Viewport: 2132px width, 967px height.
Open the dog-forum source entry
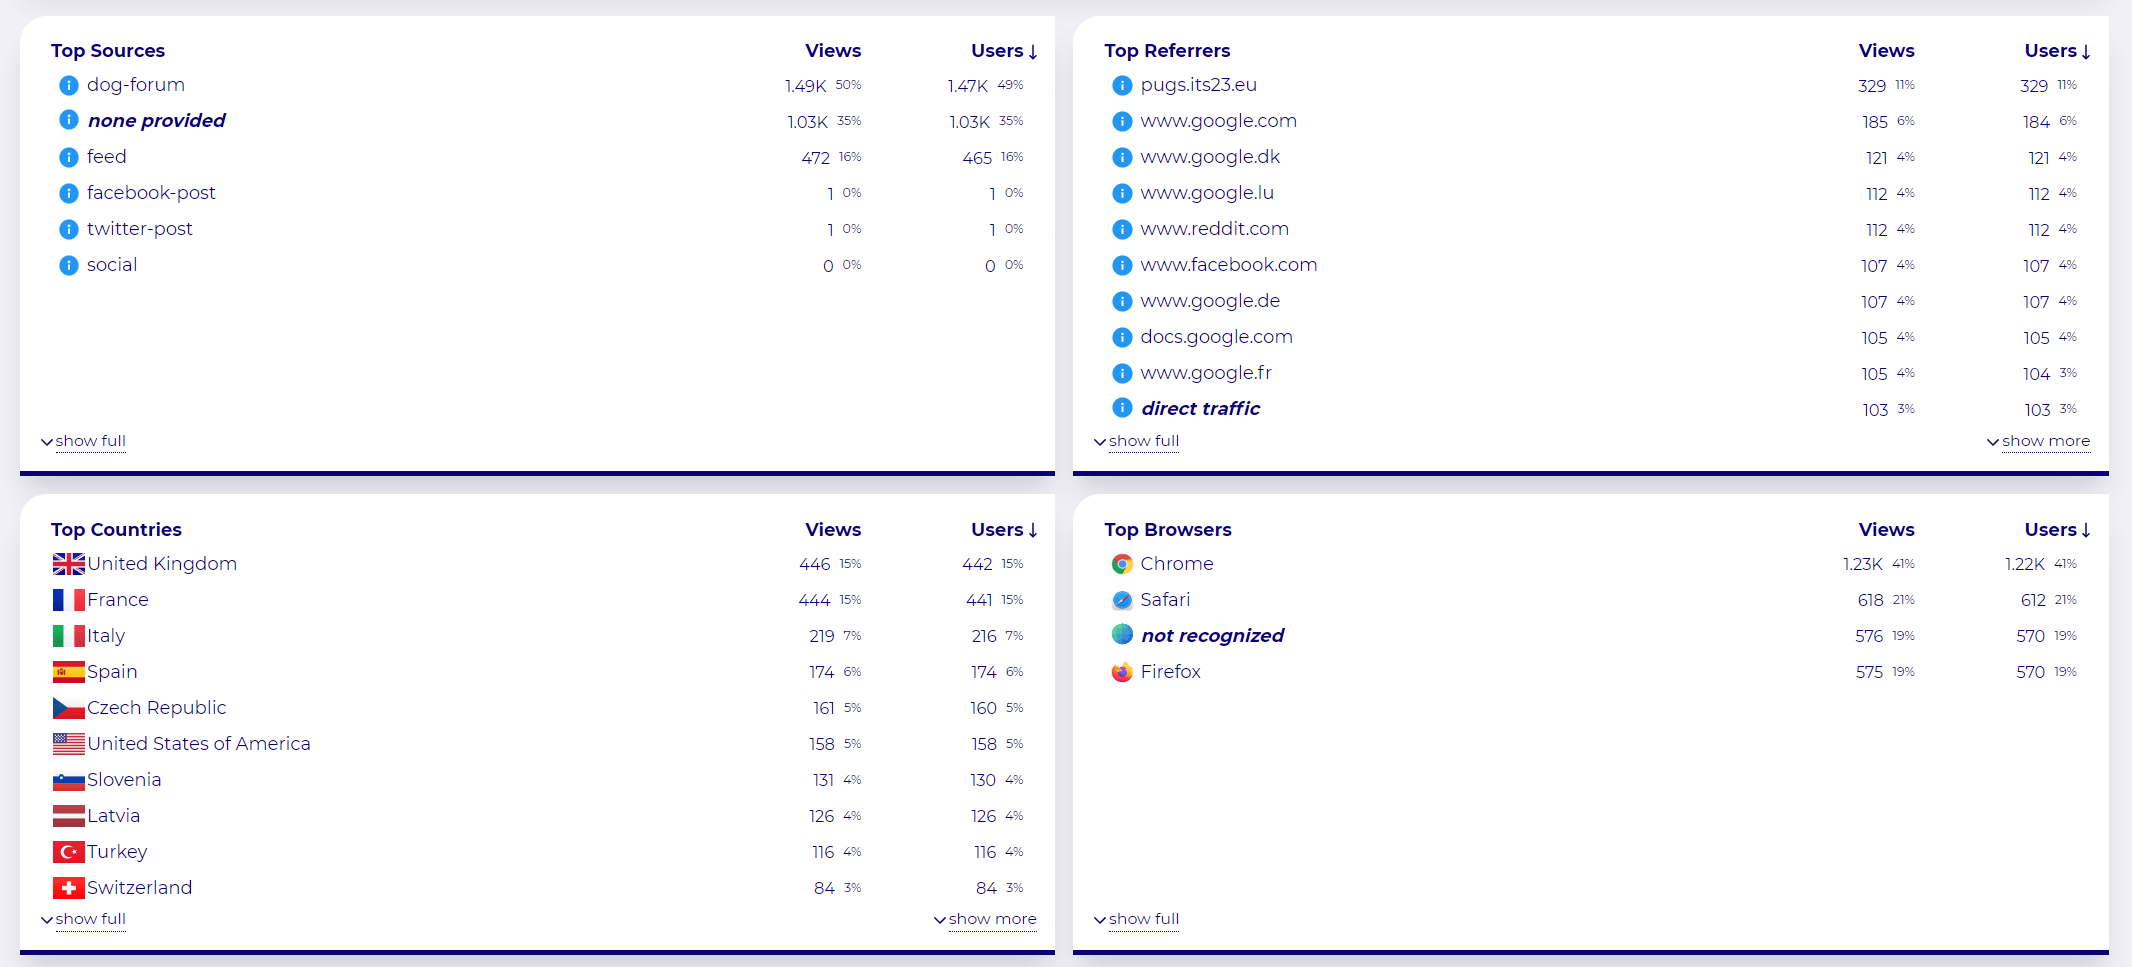[136, 85]
